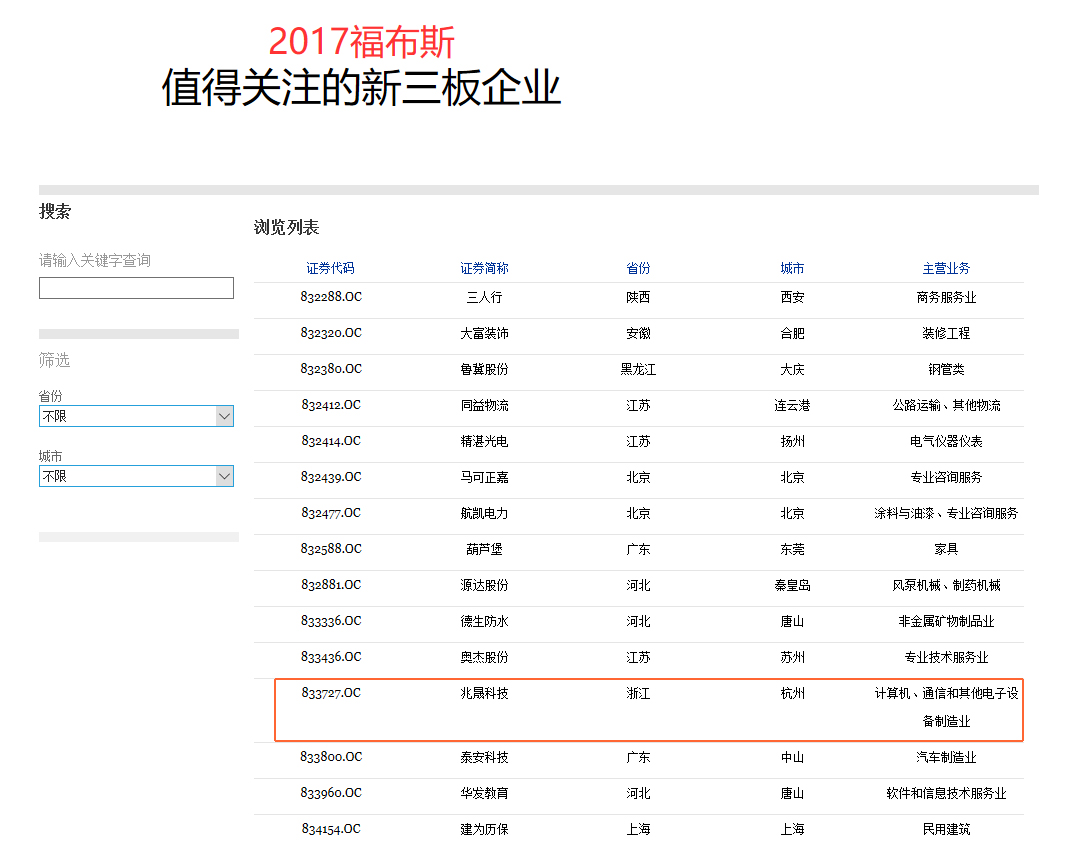This screenshot has height=846, width=1070.
Task: Sort by 证券代码 column header
Action: (330, 268)
